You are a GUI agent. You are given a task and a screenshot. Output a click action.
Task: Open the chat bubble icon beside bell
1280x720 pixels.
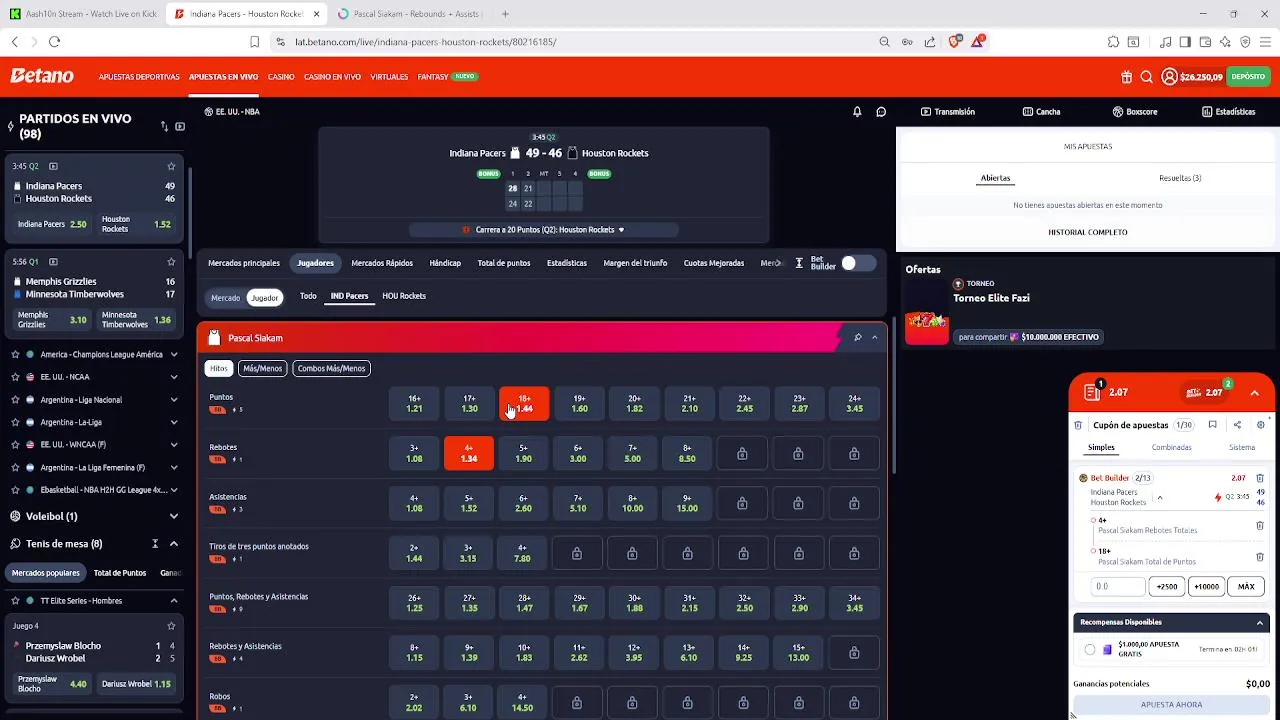pos(881,112)
